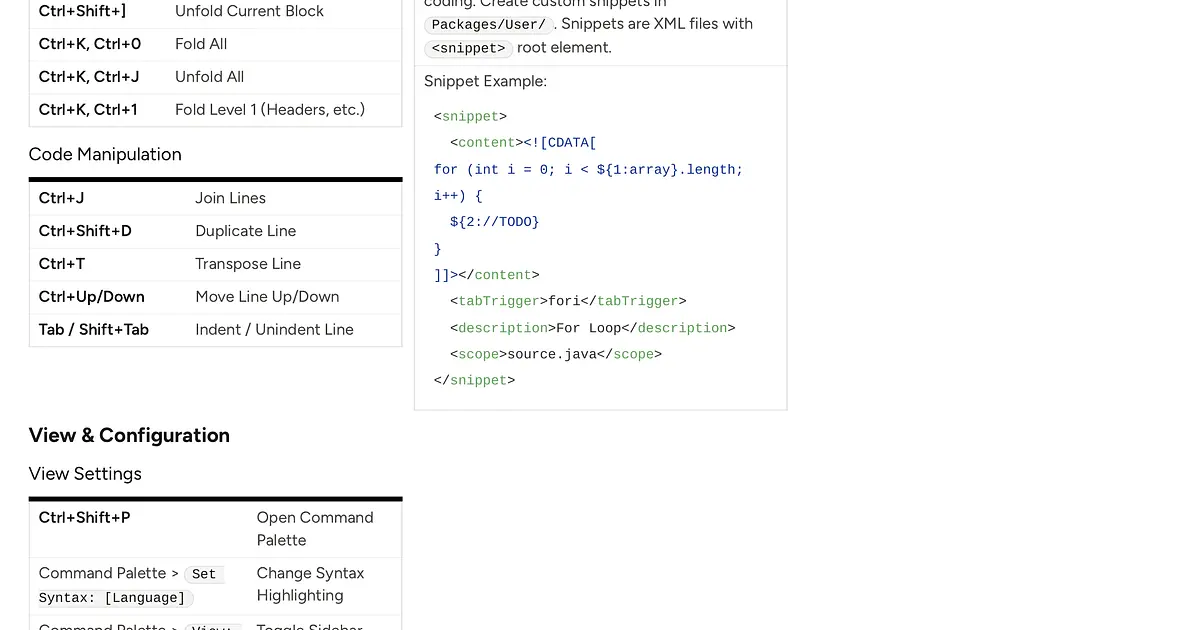Image resolution: width=1200 pixels, height=630 pixels.
Task: Click the Fold All table row
Action: click(215, 44)
